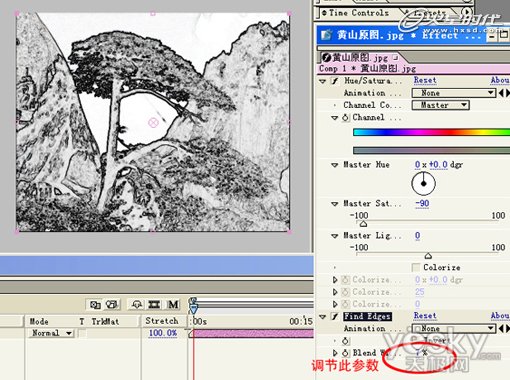Click the small square on 黄山原图.jpg tab
Viewport: 510px width, 380px height.
click(395, 57)
